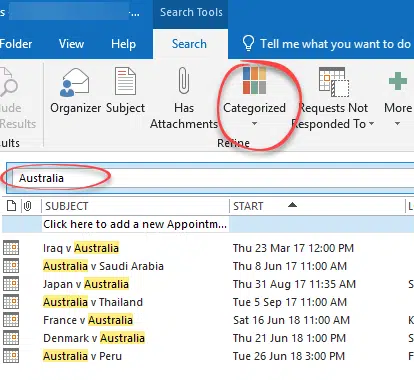
Task: Click Tell me what you want to do
Action: point(335,44)
